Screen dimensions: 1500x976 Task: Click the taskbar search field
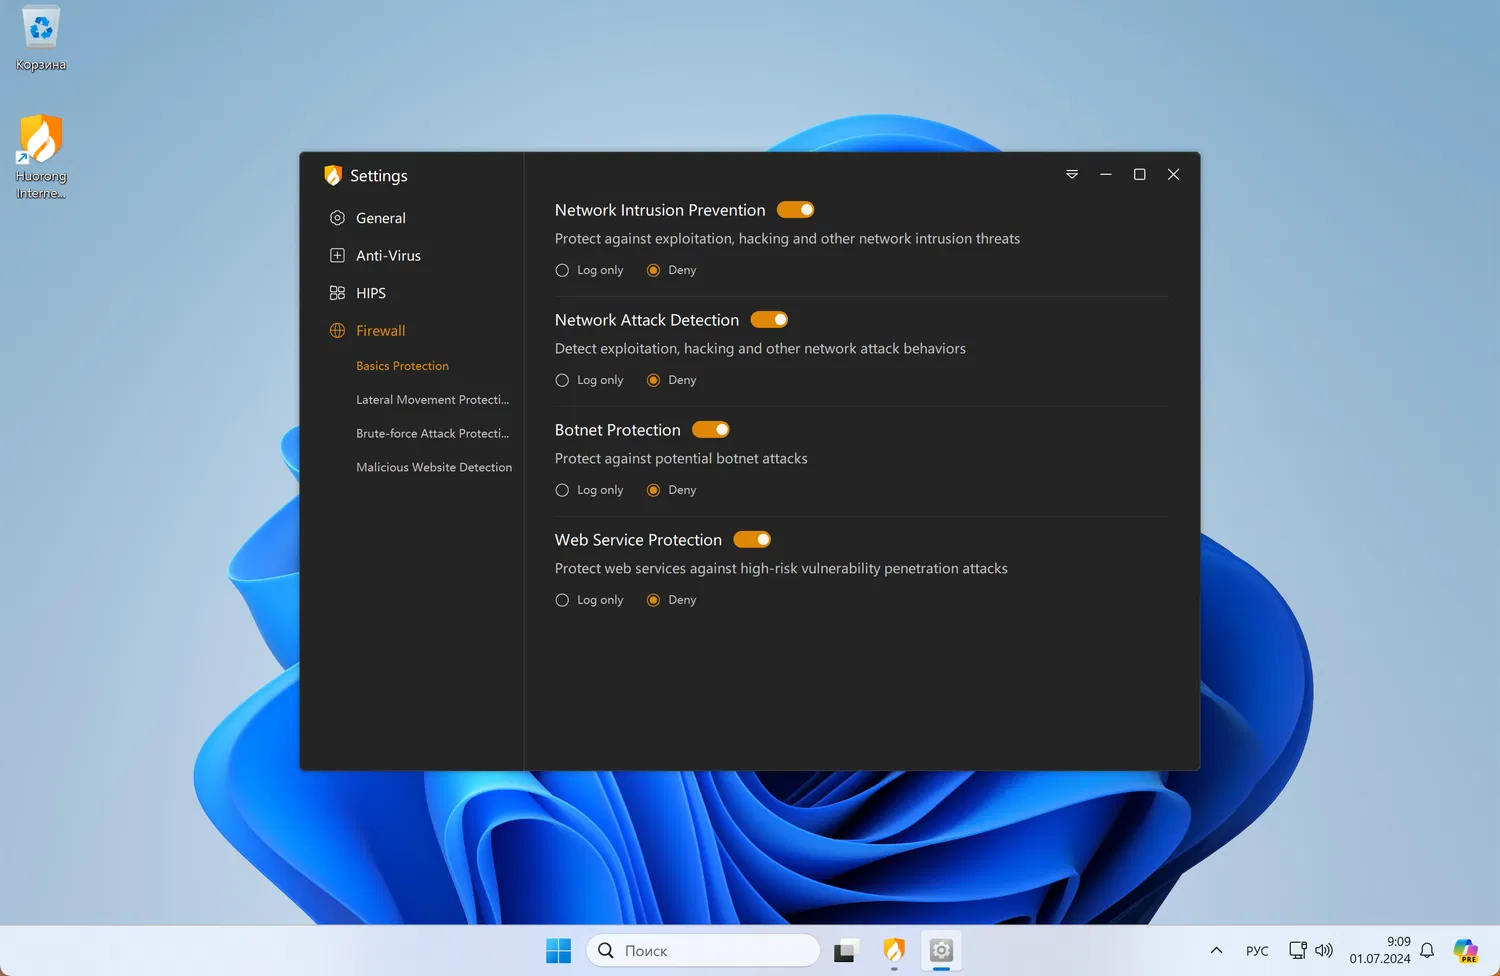pos(703,951)
